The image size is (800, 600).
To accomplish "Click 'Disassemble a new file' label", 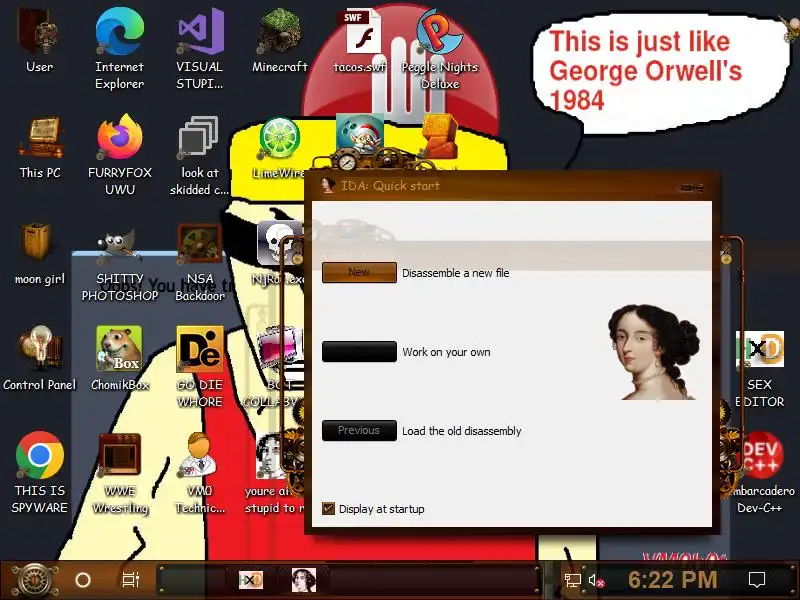I will click(x=456, y=273).
